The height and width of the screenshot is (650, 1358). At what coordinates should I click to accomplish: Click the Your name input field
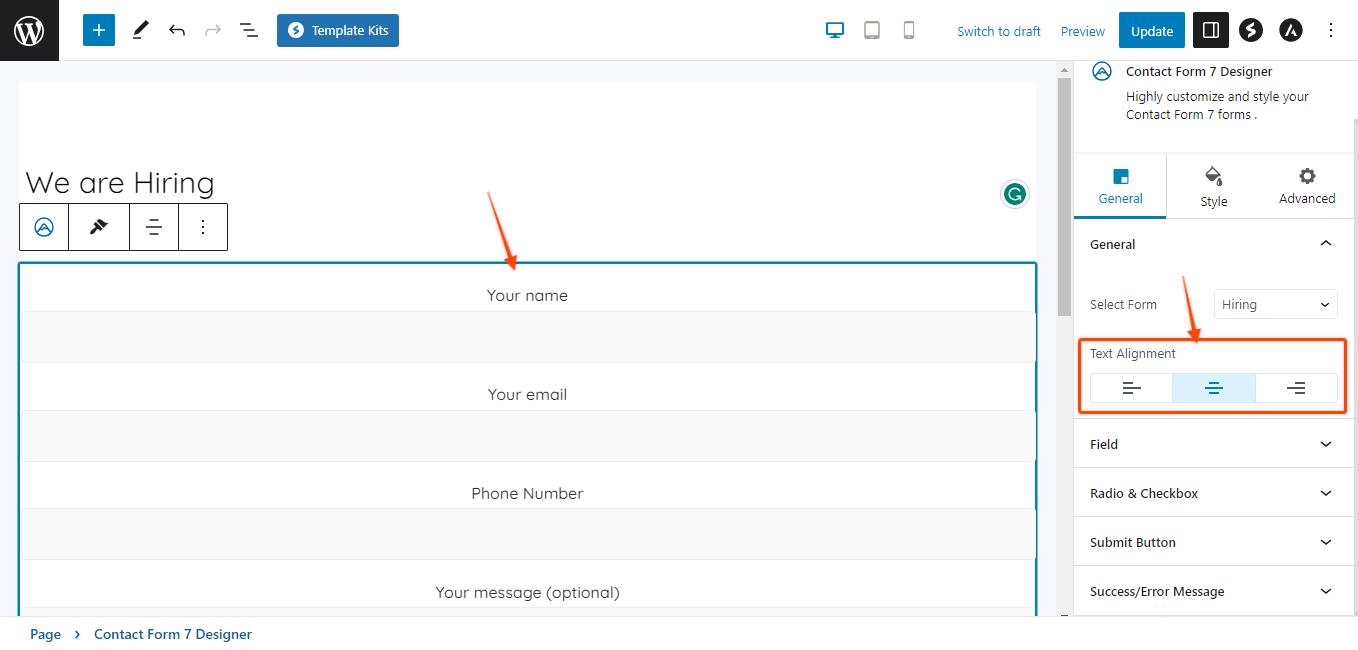527,337
